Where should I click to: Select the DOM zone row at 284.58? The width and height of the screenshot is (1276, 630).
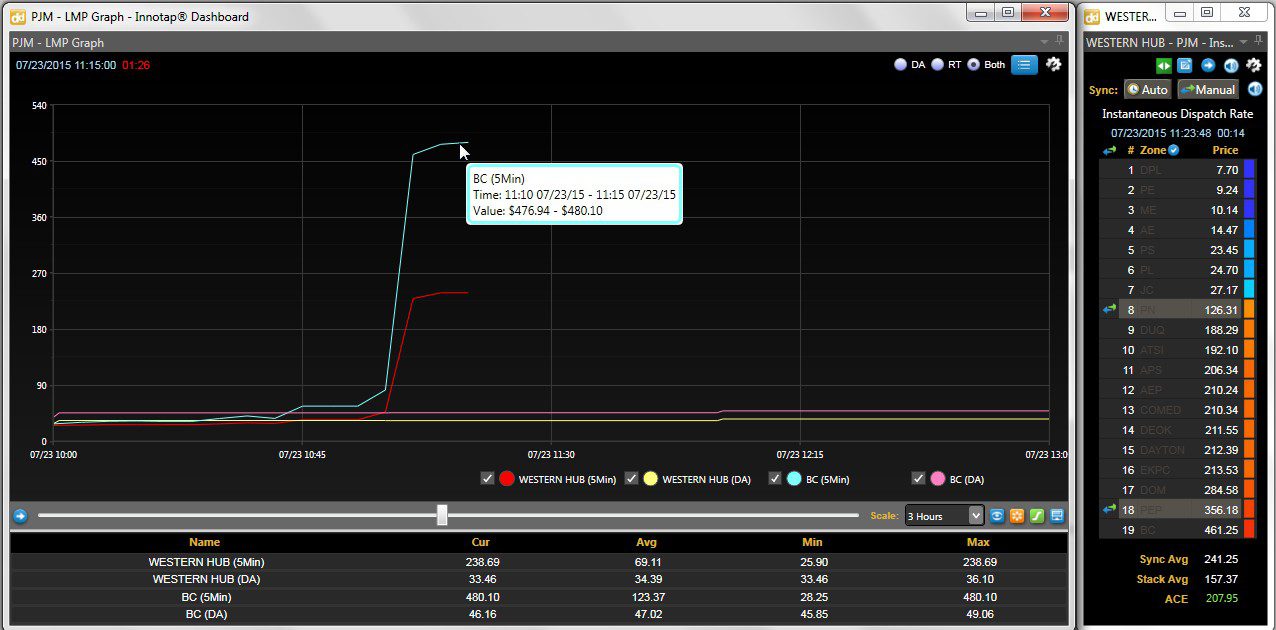click(x=1177, y=490)
